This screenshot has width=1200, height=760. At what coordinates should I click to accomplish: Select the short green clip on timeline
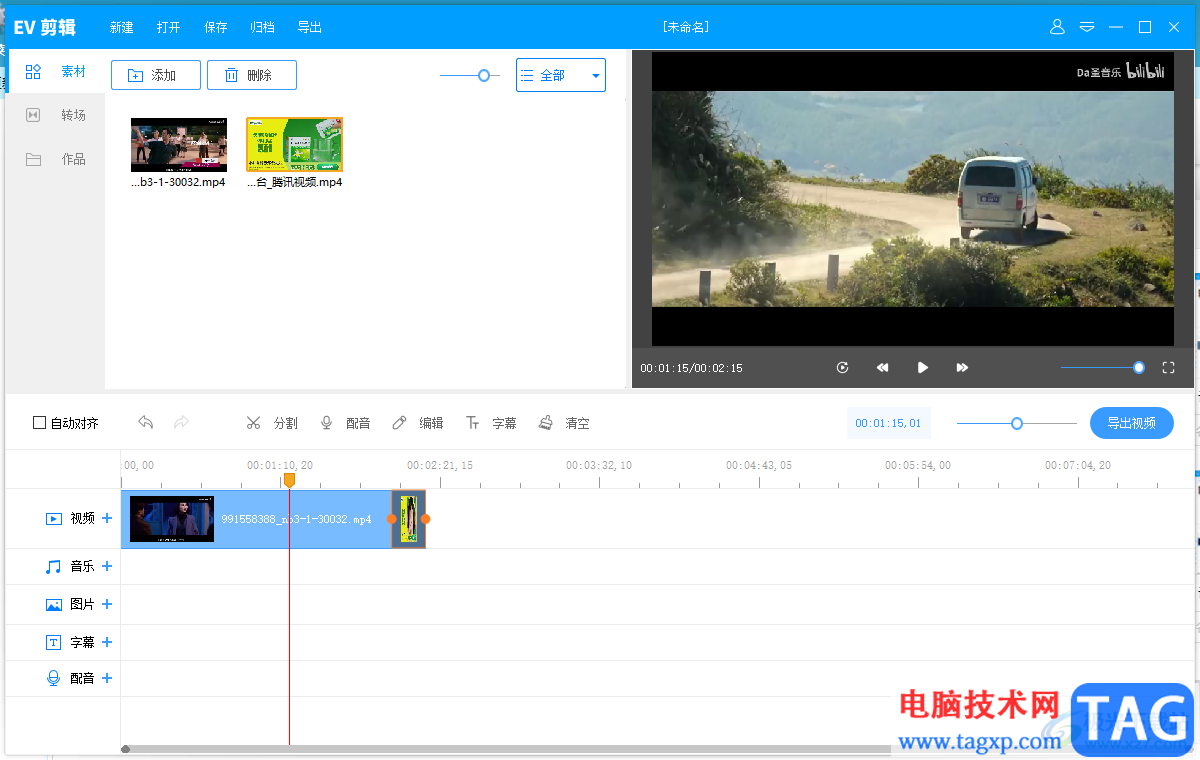[x=408, y=519]
